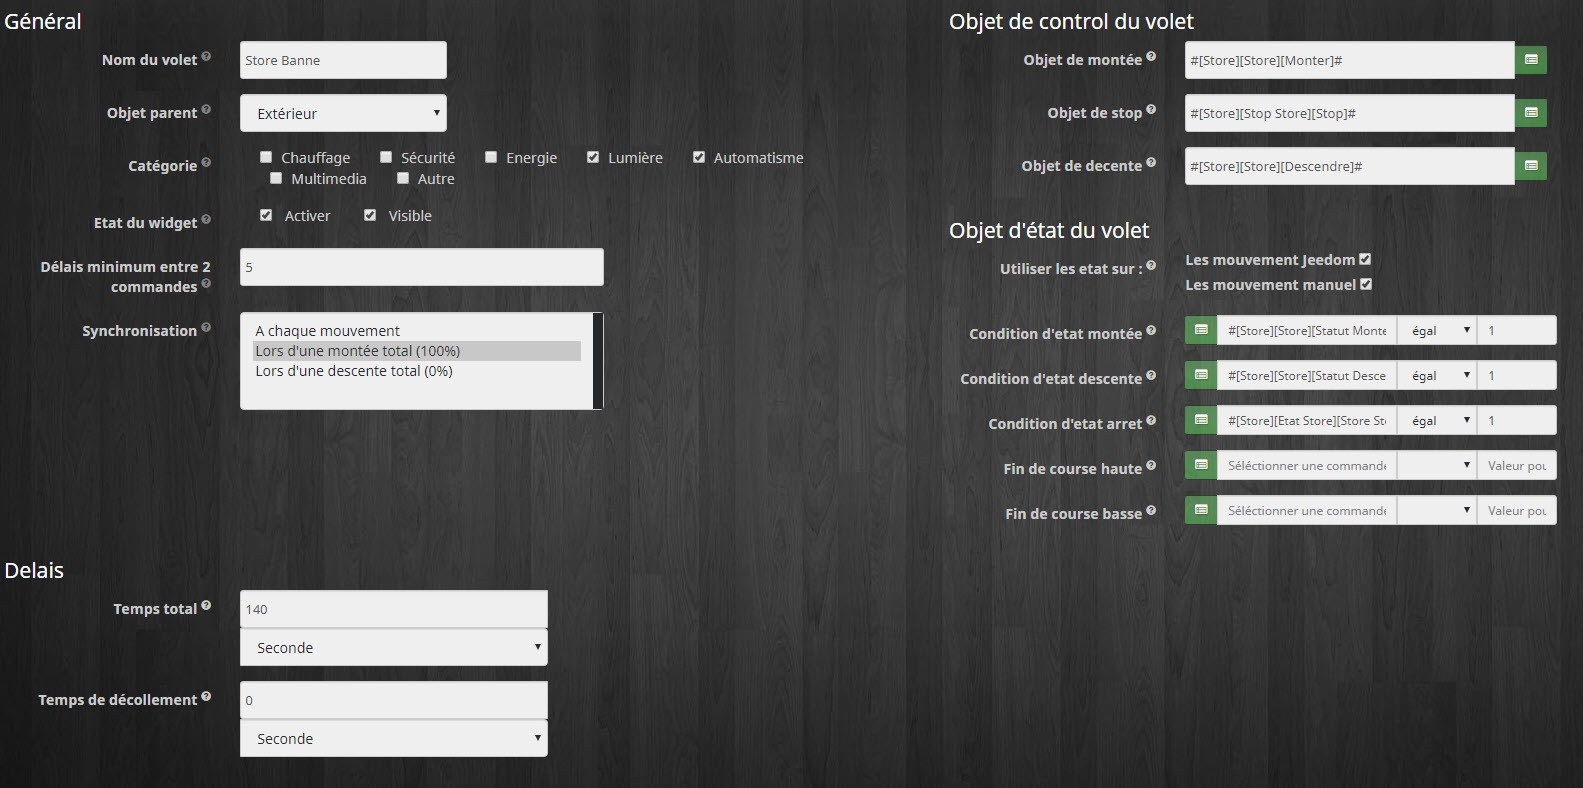Click the Temps de décollement value field
1583x788 pixels.
(394, 700)
